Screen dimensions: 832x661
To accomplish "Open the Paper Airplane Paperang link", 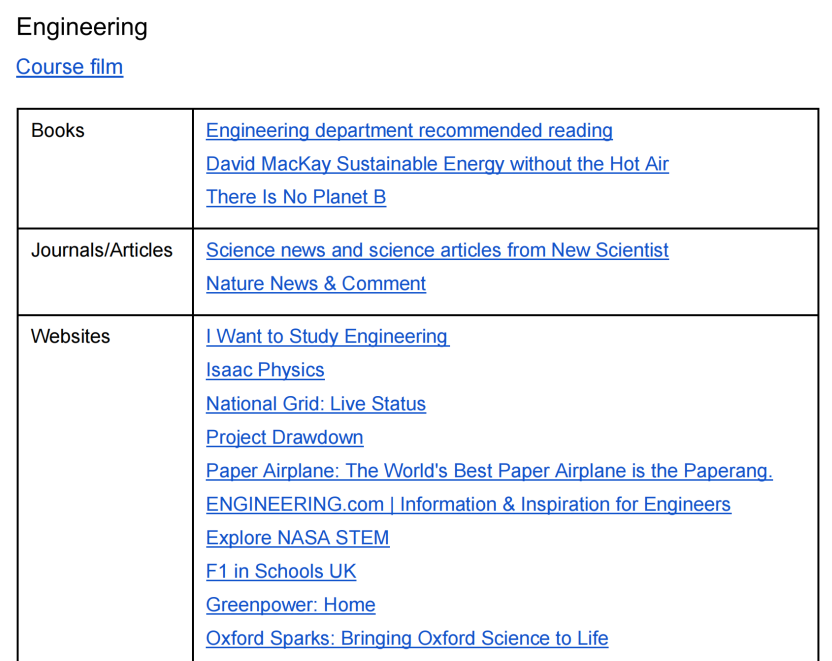I will coord(489,471).
